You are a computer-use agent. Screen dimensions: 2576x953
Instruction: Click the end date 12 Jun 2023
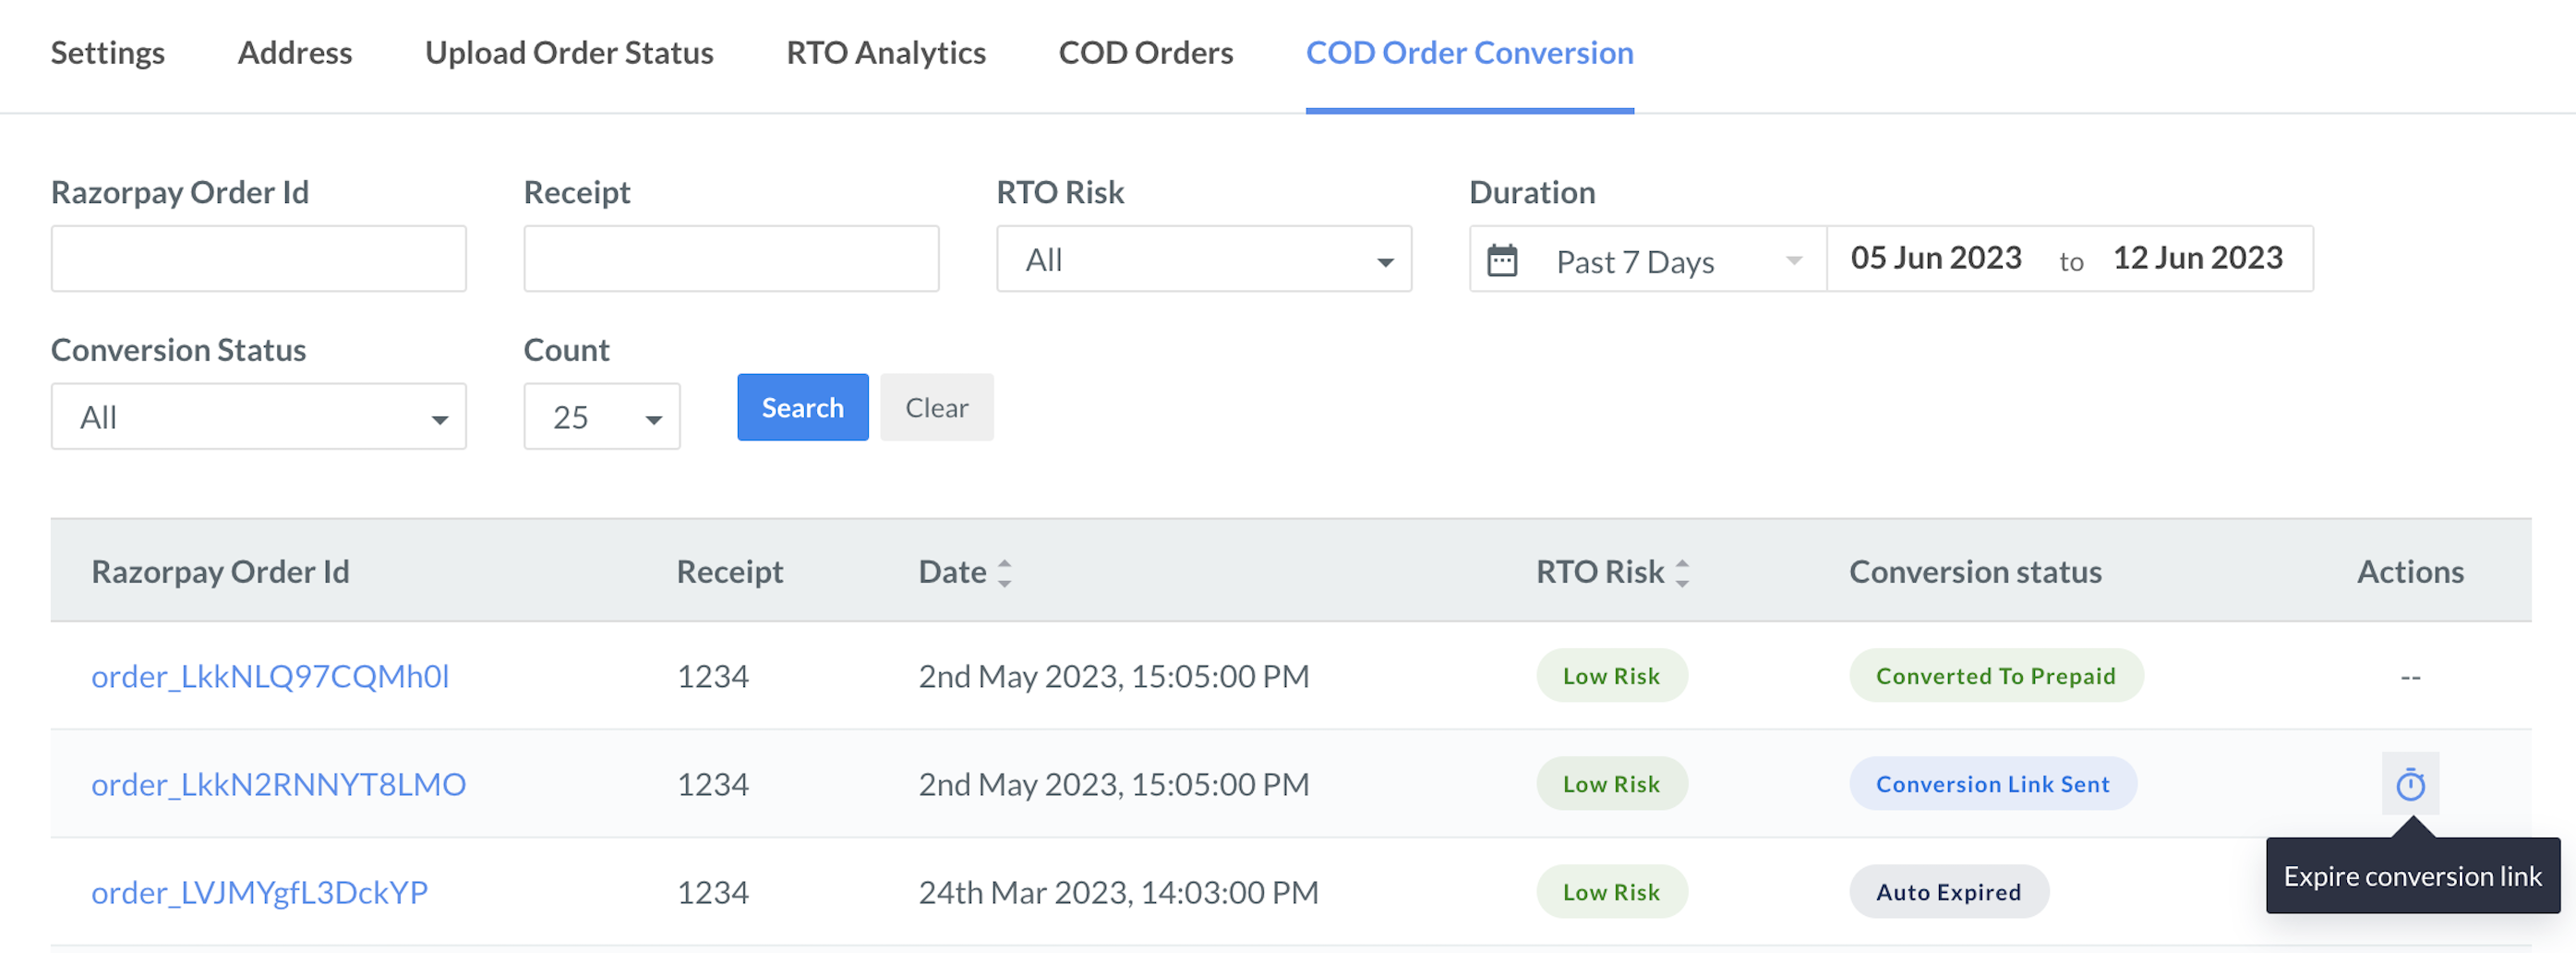[x=2198, y=258]
